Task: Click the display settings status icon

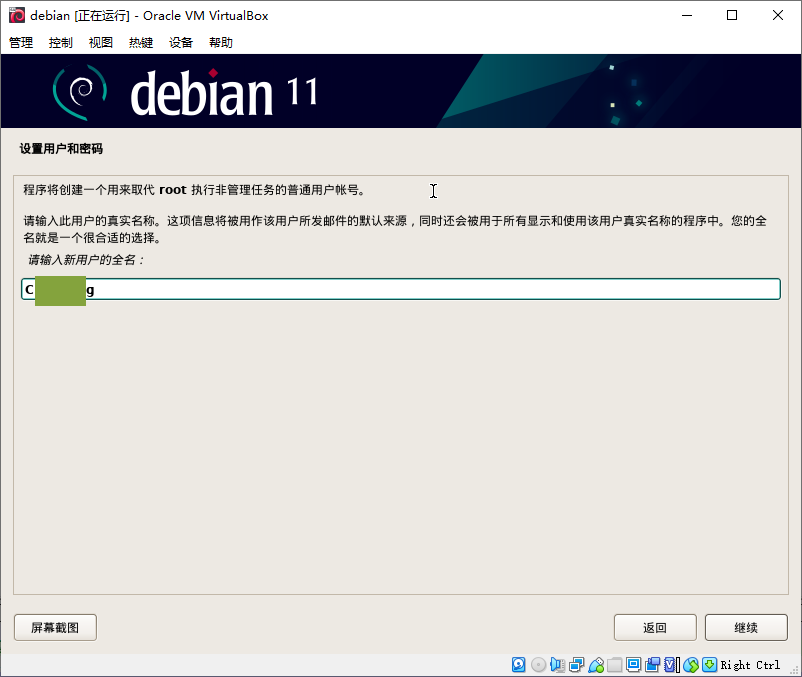Action: coord(633,664)
